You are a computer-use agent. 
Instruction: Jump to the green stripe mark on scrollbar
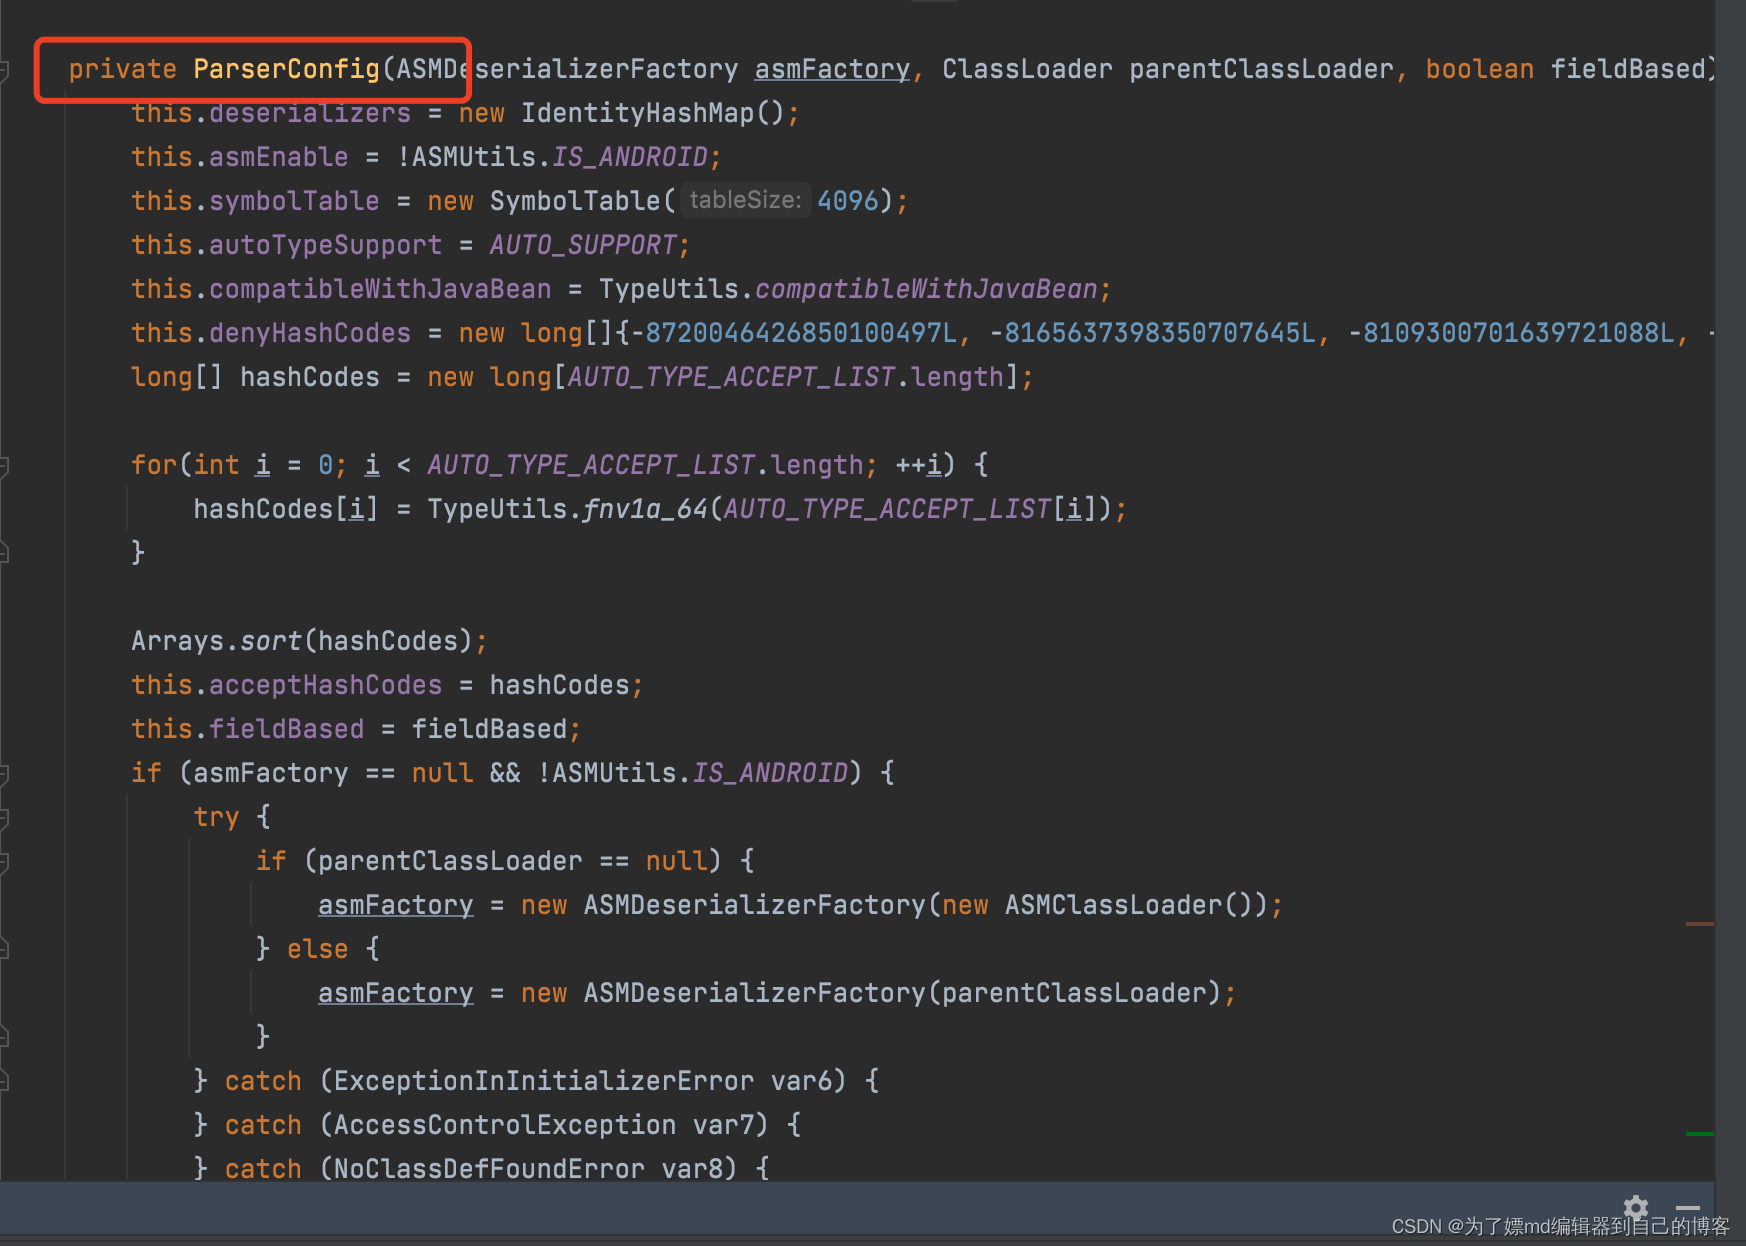tap(1699, 1134)
